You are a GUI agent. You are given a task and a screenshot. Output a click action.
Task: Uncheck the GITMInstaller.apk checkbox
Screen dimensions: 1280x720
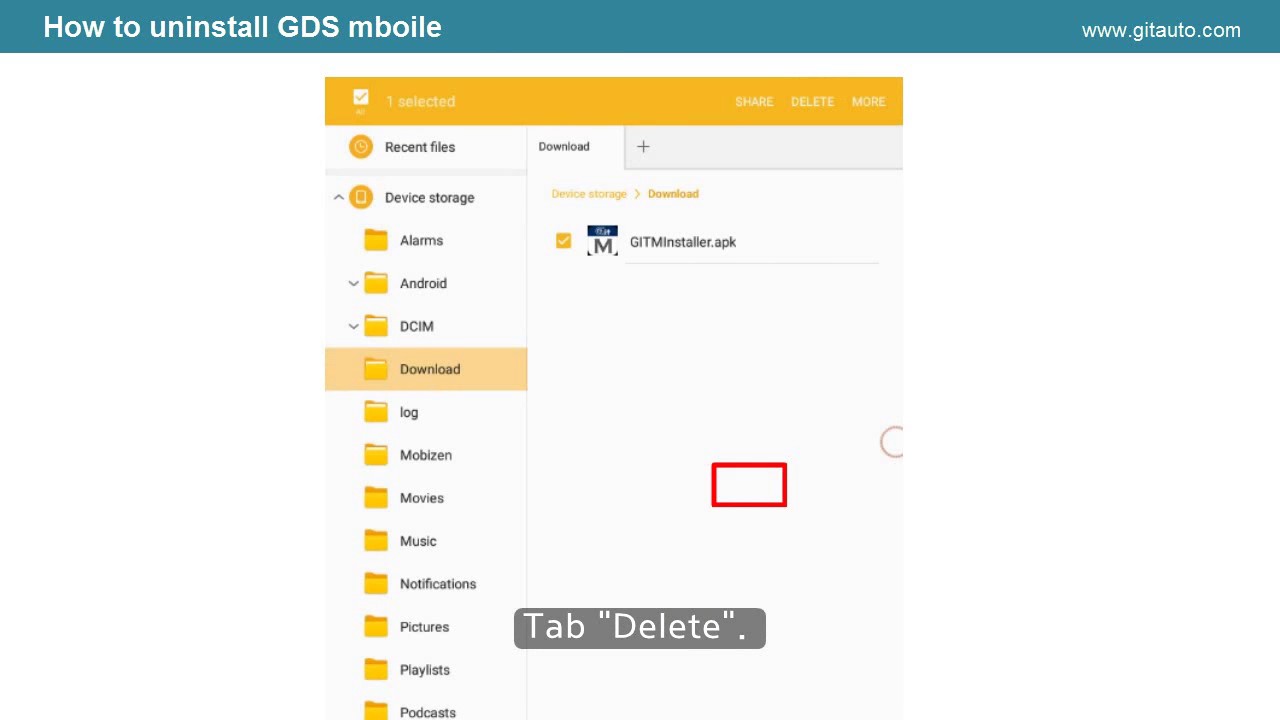tap(563, 241)
